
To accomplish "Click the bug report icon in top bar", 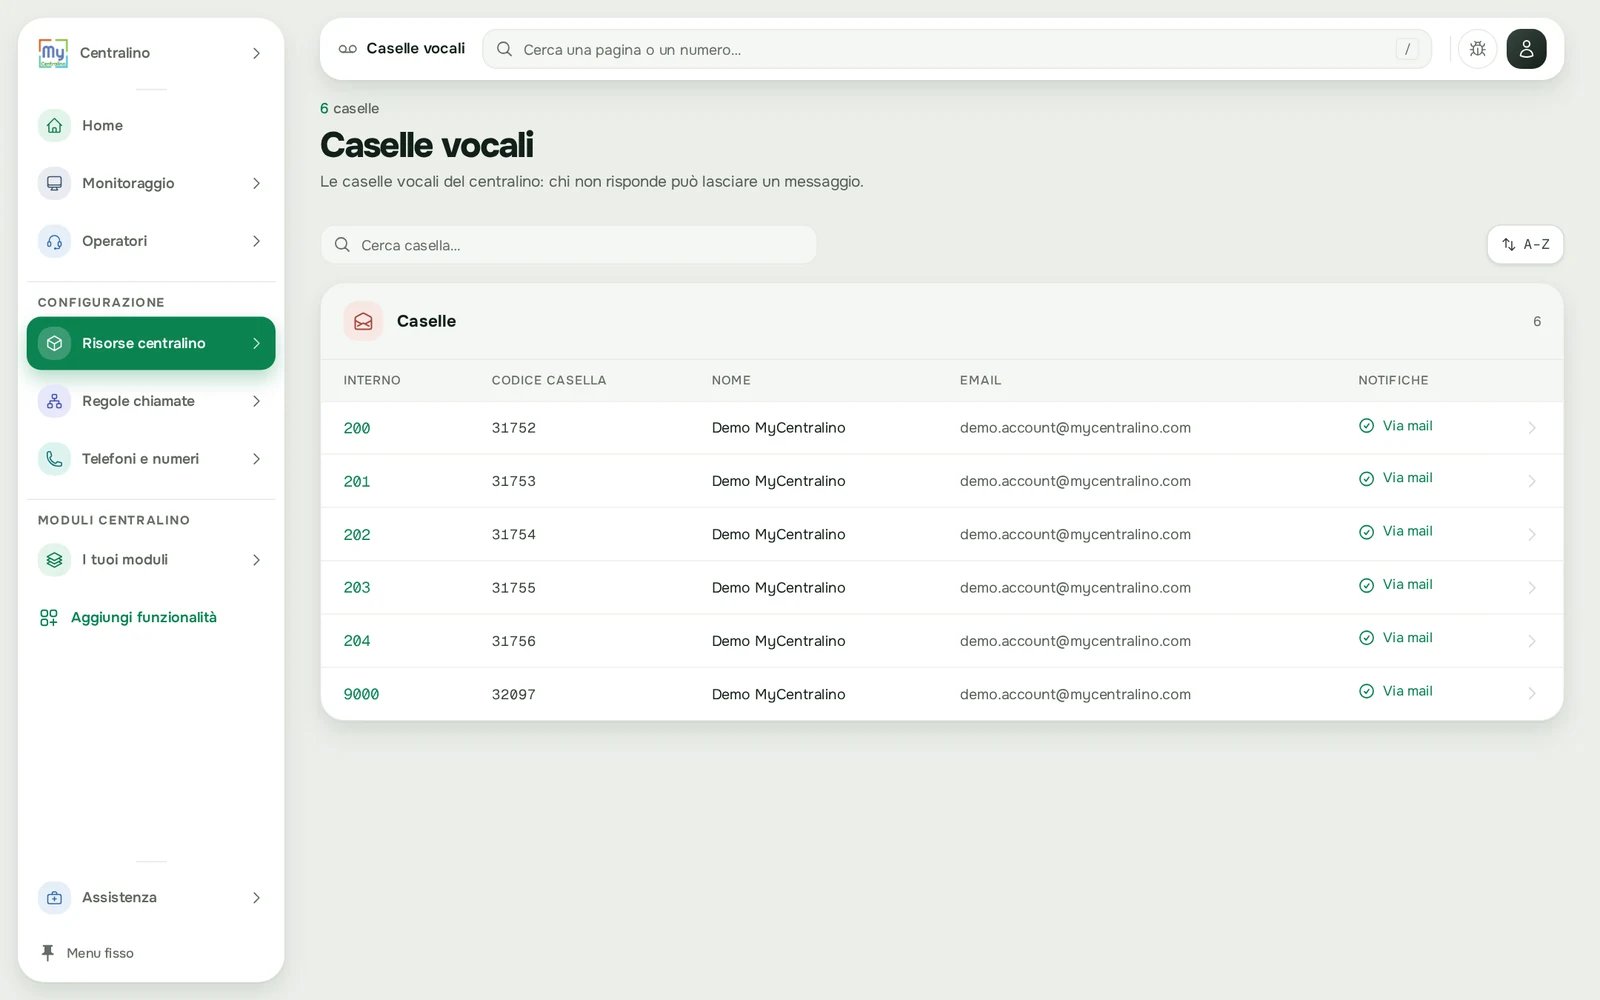I will click(1477, 49).
